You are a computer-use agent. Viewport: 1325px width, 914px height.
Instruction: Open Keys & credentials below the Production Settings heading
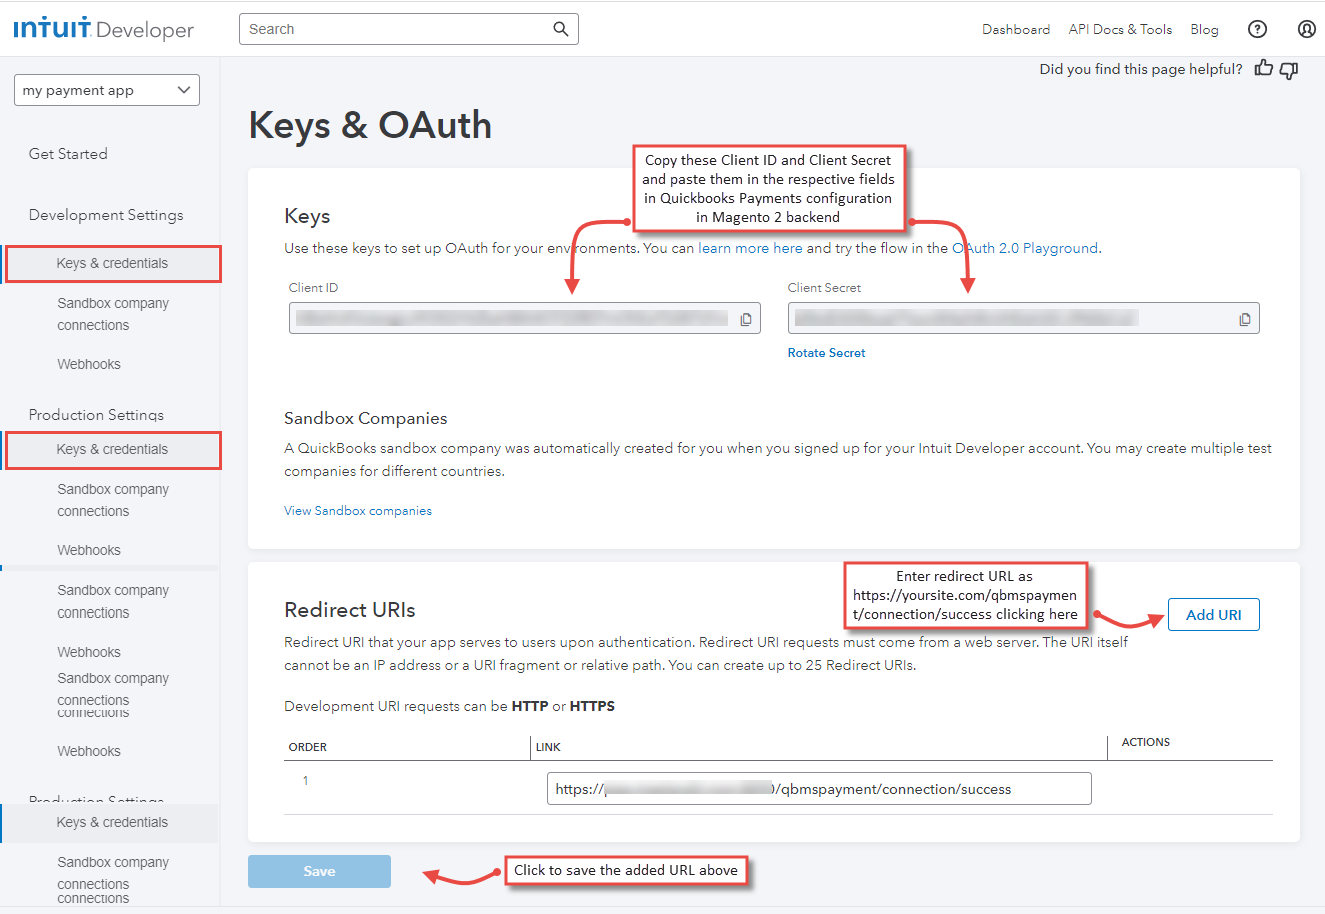[112, 450]
